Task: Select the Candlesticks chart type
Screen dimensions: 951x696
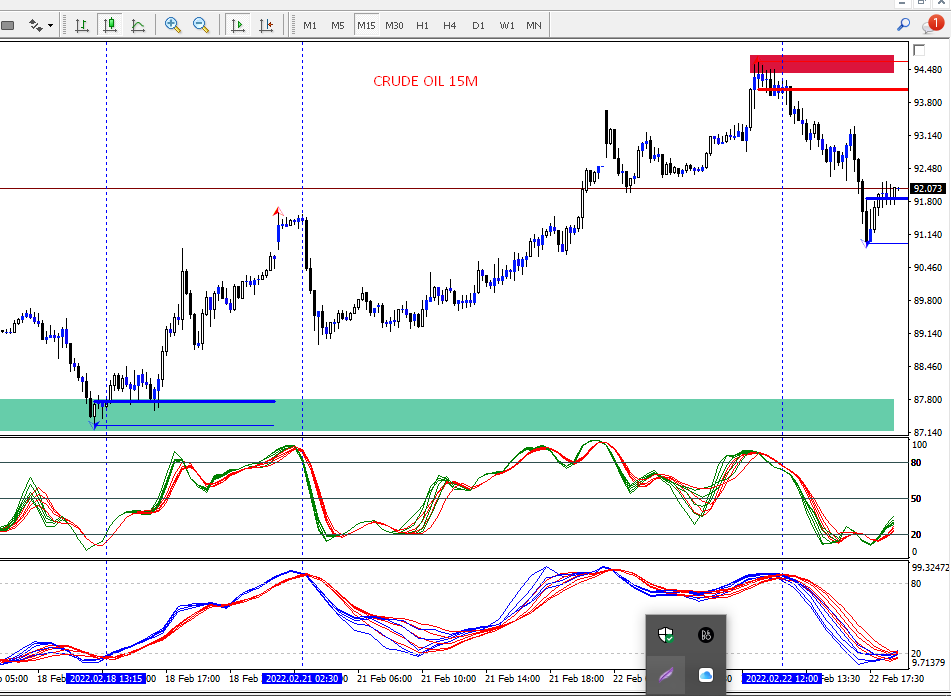Action: [x=110, y=25]
